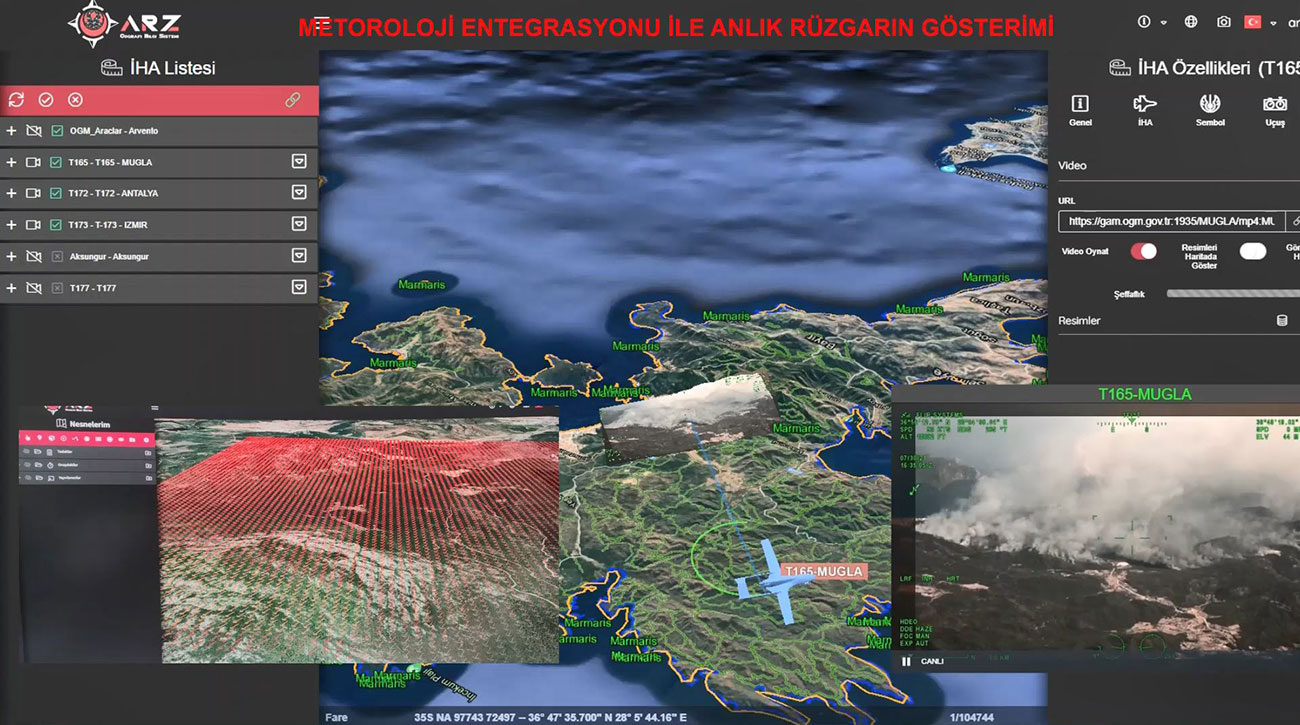Click the chain link icon in İHA list toolbar
The height and width of the screenshot is (725, 1300).
click(x=293, y=100)
